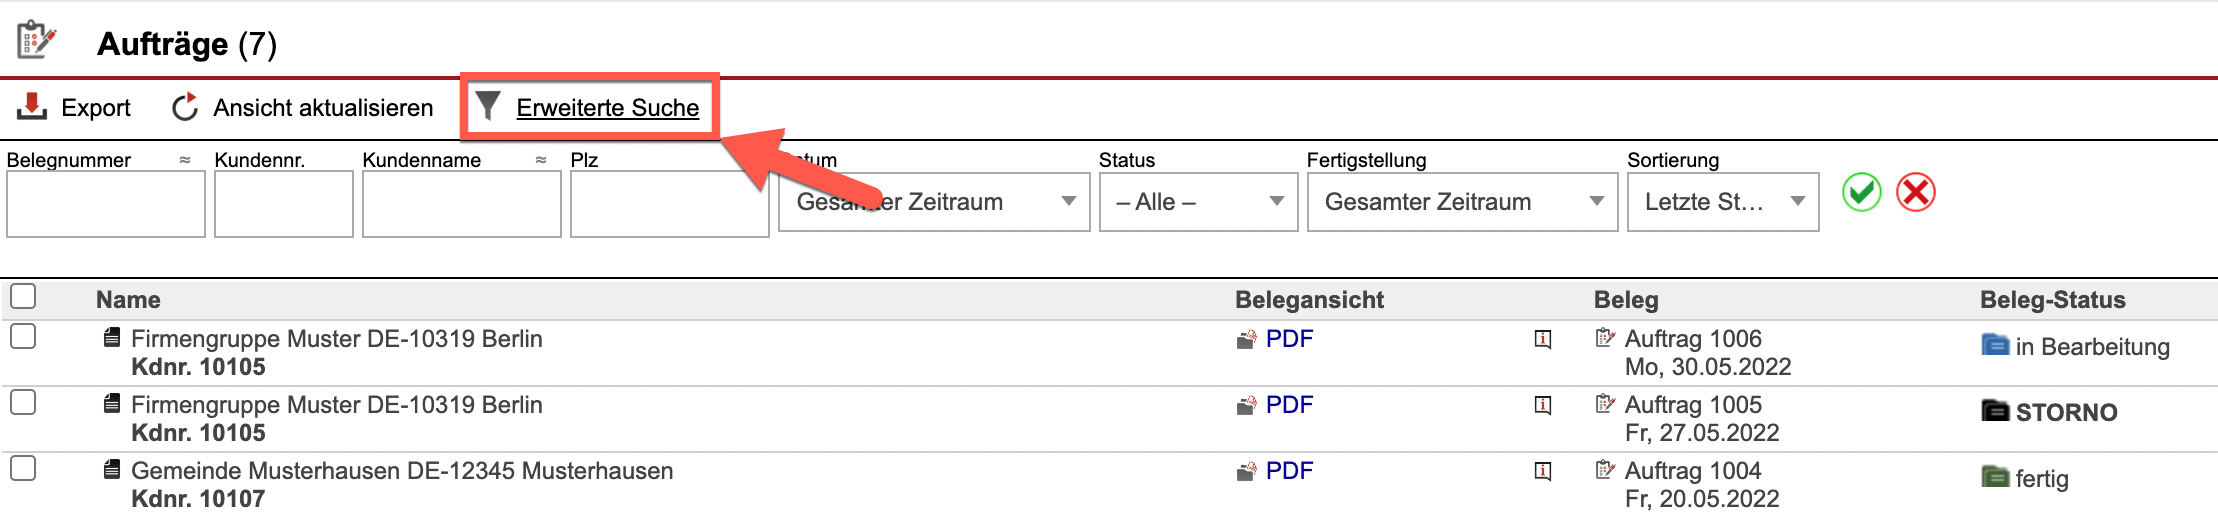
Task: Open the PDF link for Auftrag 1006
Action: [1289, 339]
